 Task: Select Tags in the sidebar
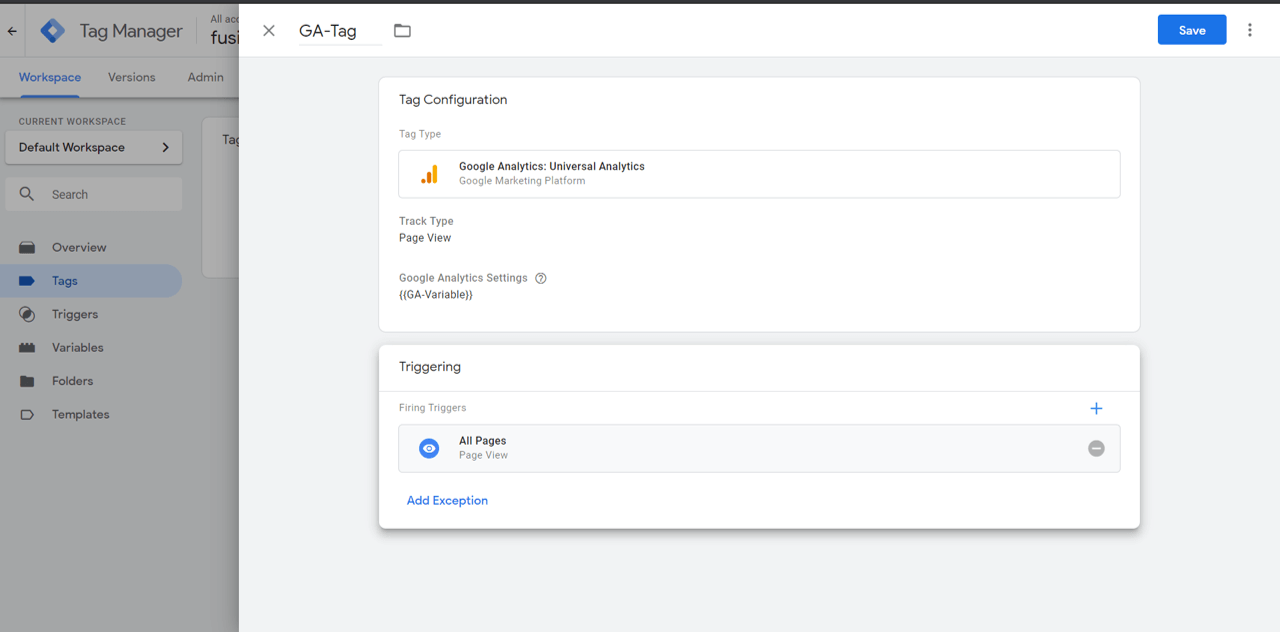point(91,281)
